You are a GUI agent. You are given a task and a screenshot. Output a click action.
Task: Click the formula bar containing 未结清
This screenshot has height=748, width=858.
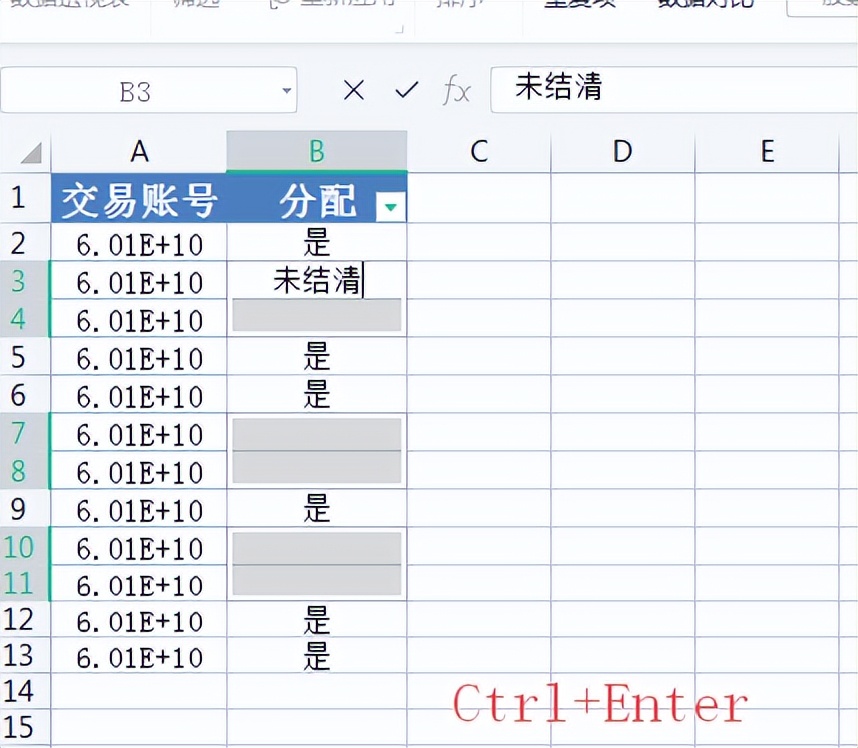tap(674, 90)
